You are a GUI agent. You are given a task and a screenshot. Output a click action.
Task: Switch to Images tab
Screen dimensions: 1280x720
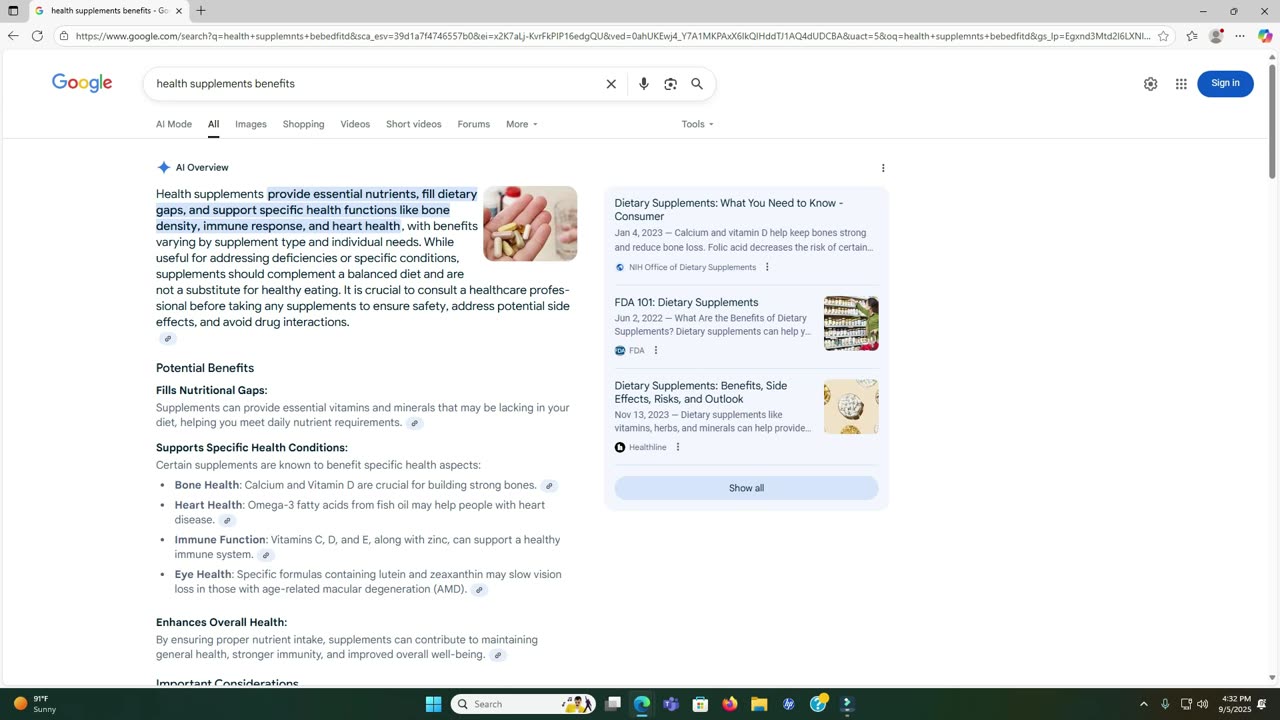[x=251, y=124]
